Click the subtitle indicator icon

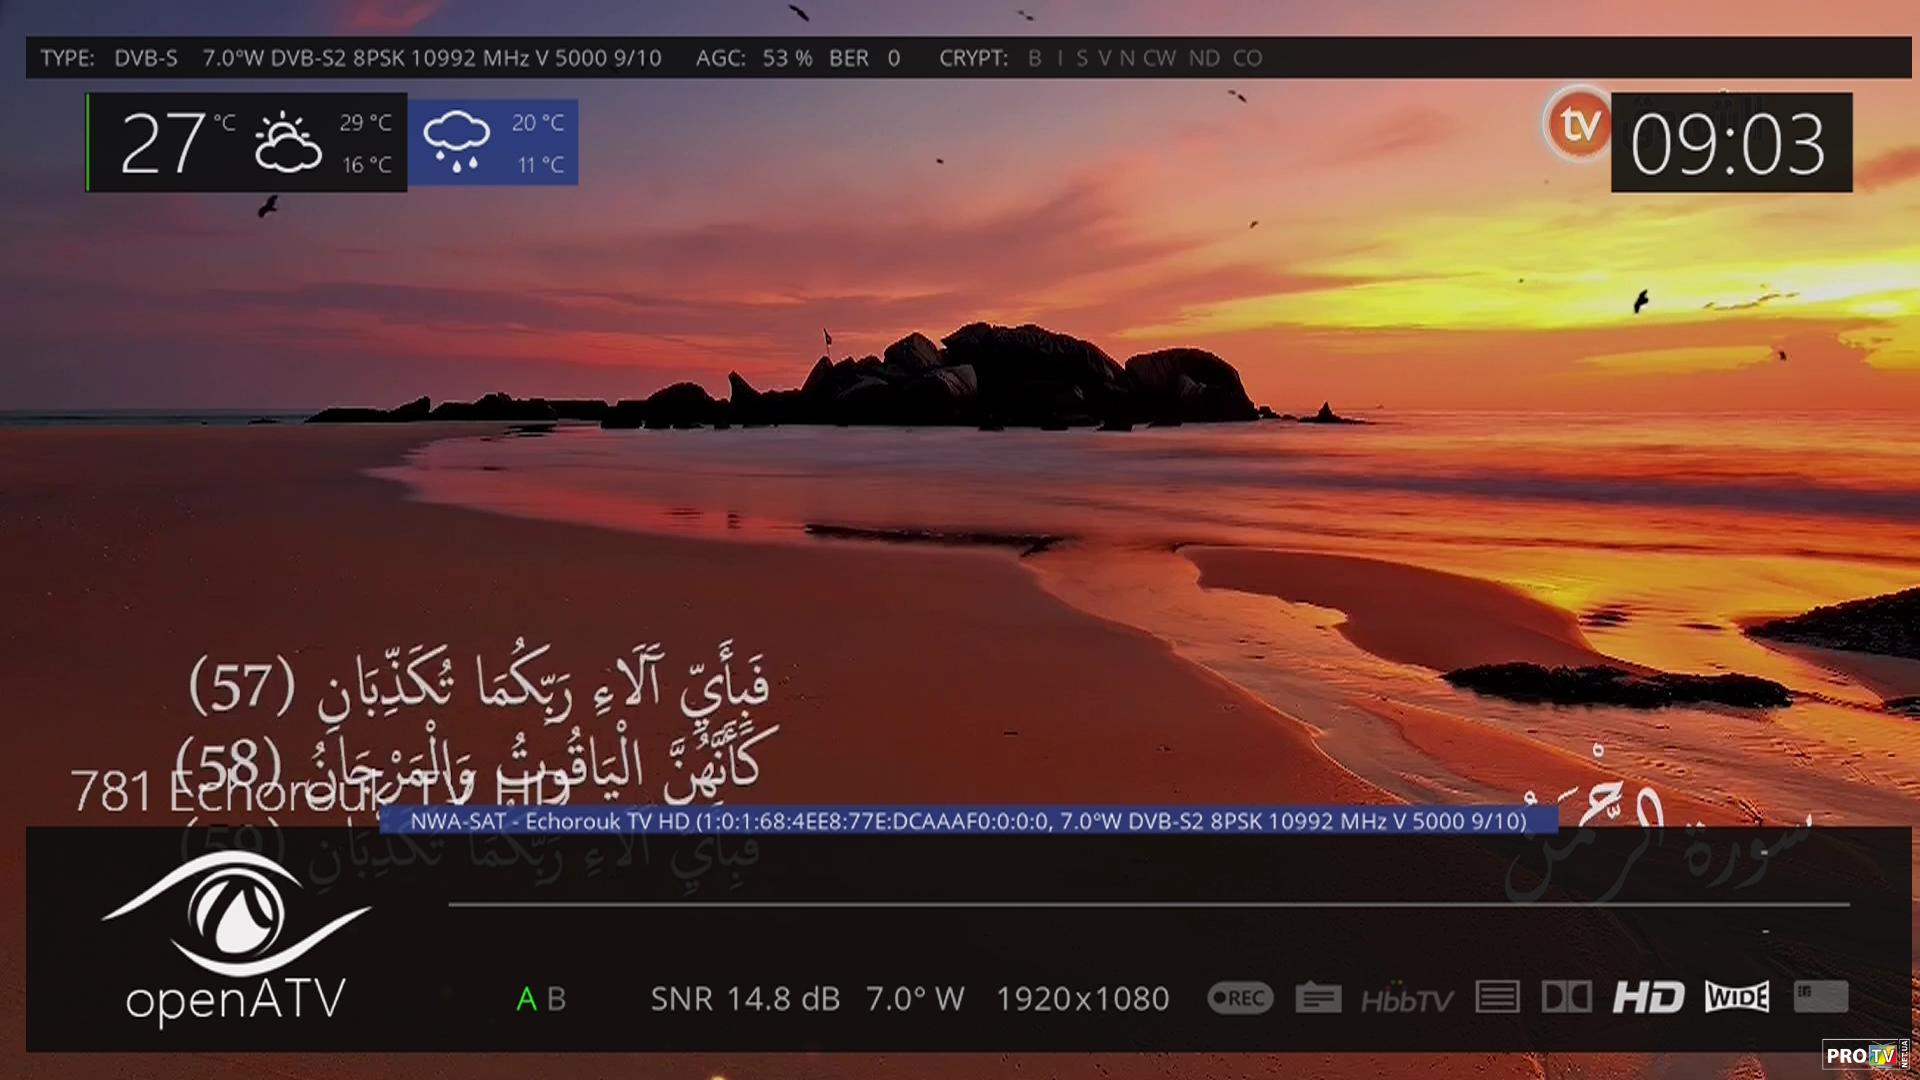pos(1318,998)
